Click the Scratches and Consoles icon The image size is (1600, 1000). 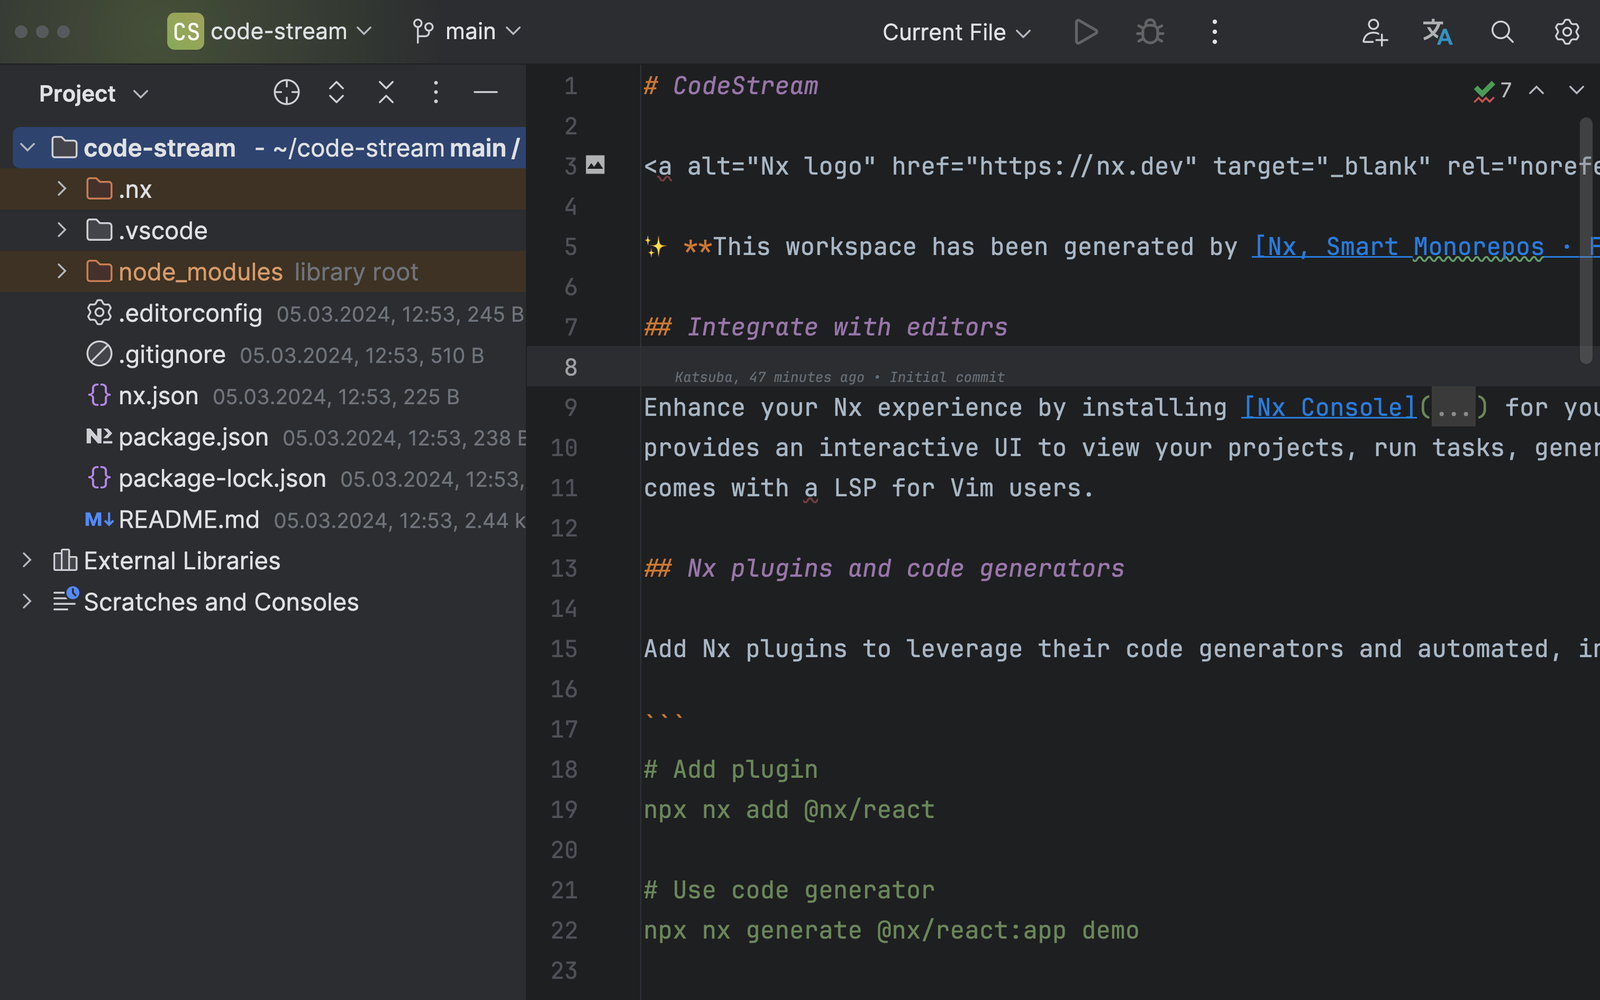pyautogui.click(x=65, y=600)
